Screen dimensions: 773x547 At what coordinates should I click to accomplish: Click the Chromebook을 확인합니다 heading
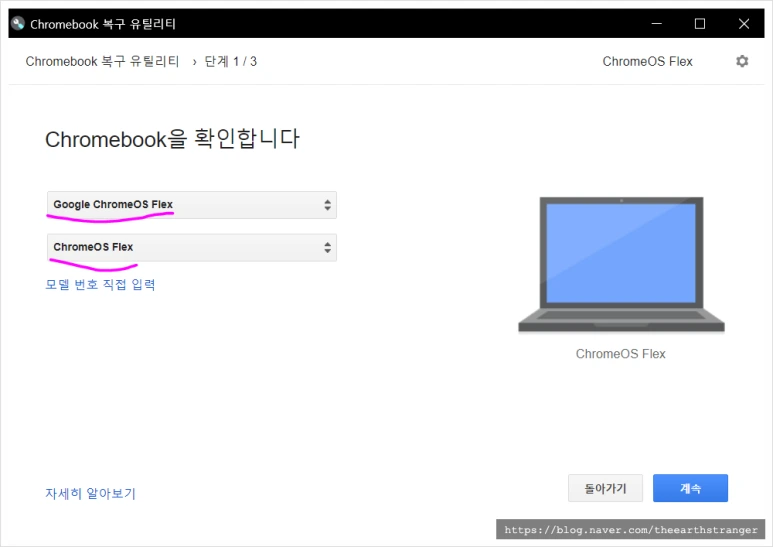[172, 139]
